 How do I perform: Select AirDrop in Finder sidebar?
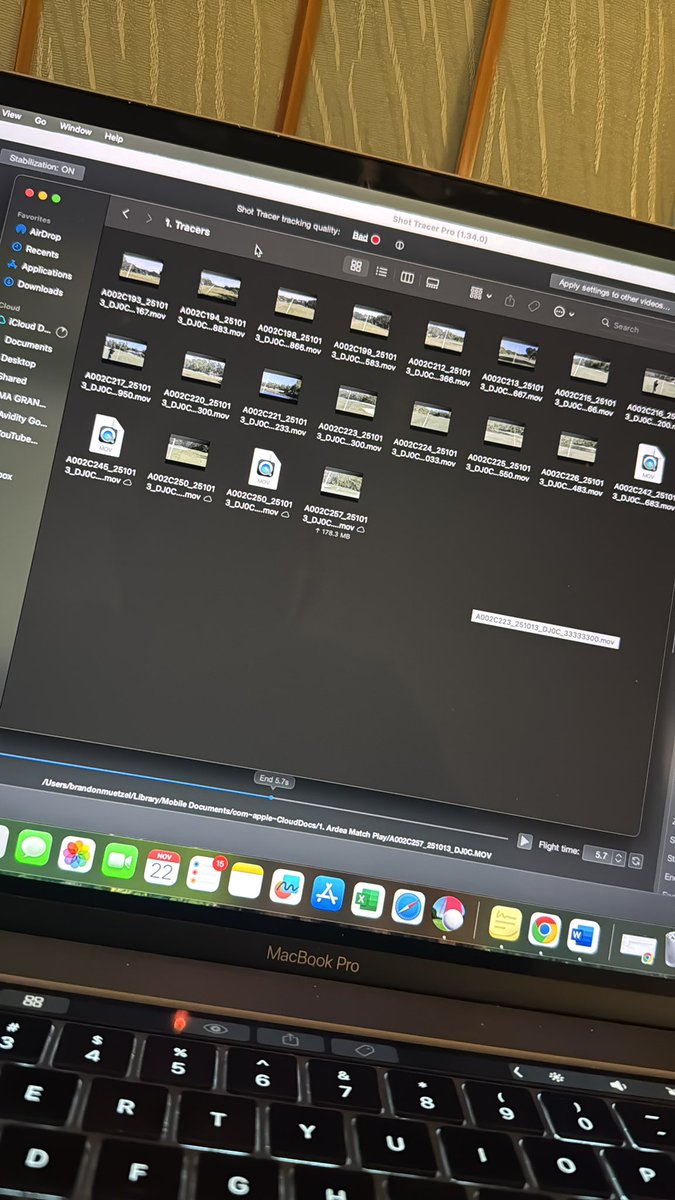point(38,234)
